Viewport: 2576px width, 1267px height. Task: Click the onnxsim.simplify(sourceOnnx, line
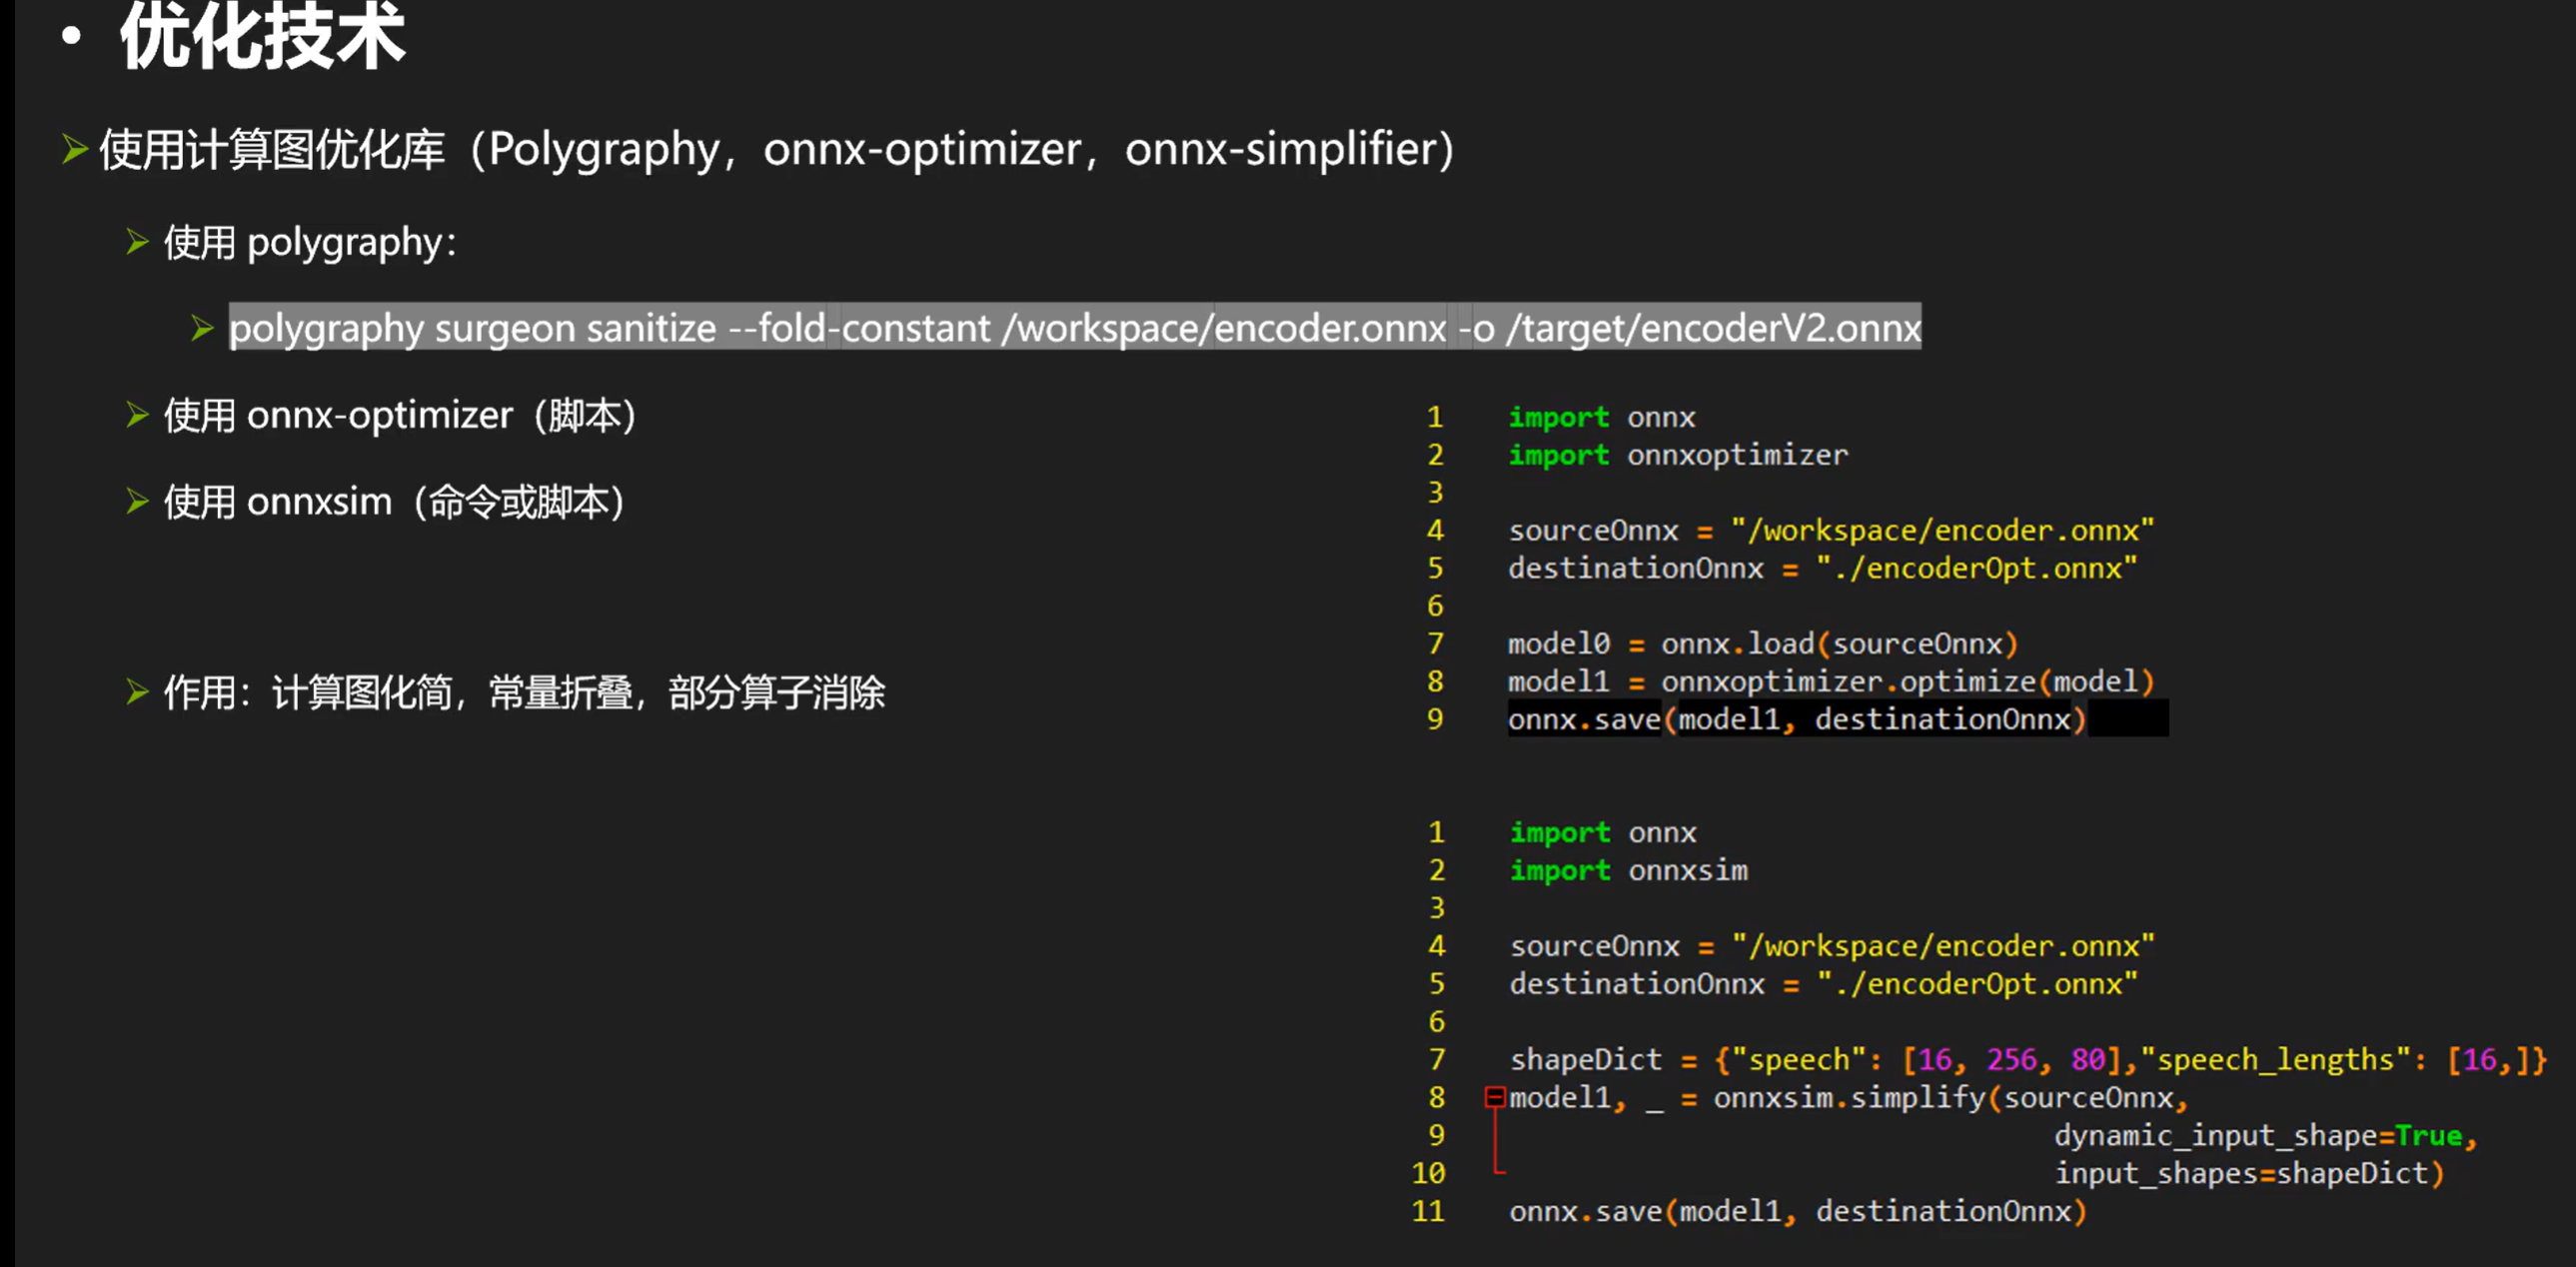click(x=1849, y=1098)
